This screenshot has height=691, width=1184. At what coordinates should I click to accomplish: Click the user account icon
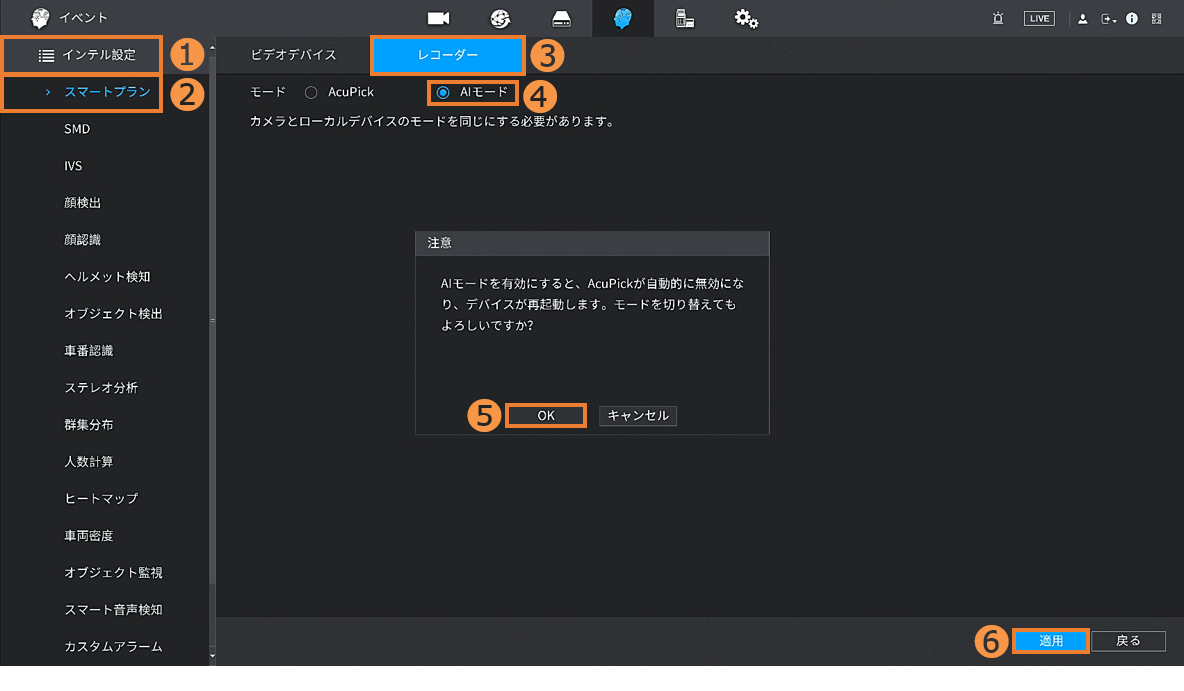click(x=1083, y=19)
